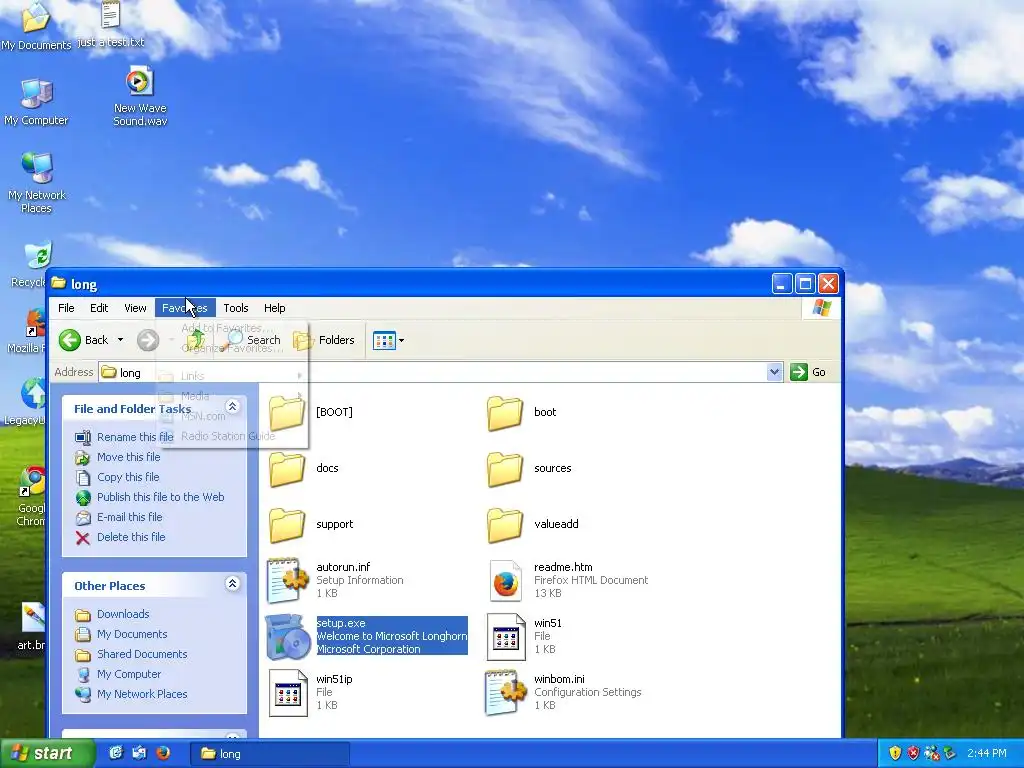Click the Delete this file red X icon
This screenshot has height=768, width=1024.
coord(83,537)
